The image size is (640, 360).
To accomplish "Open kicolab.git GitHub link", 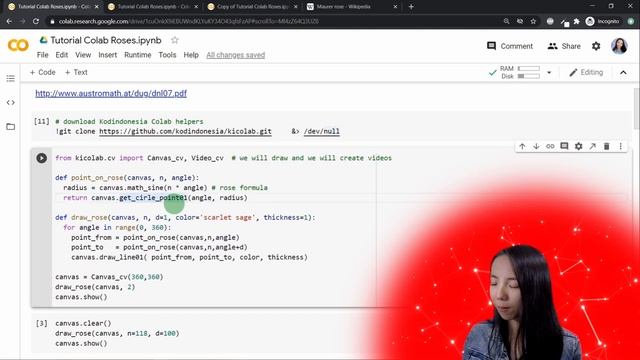I will click(185, 131).
